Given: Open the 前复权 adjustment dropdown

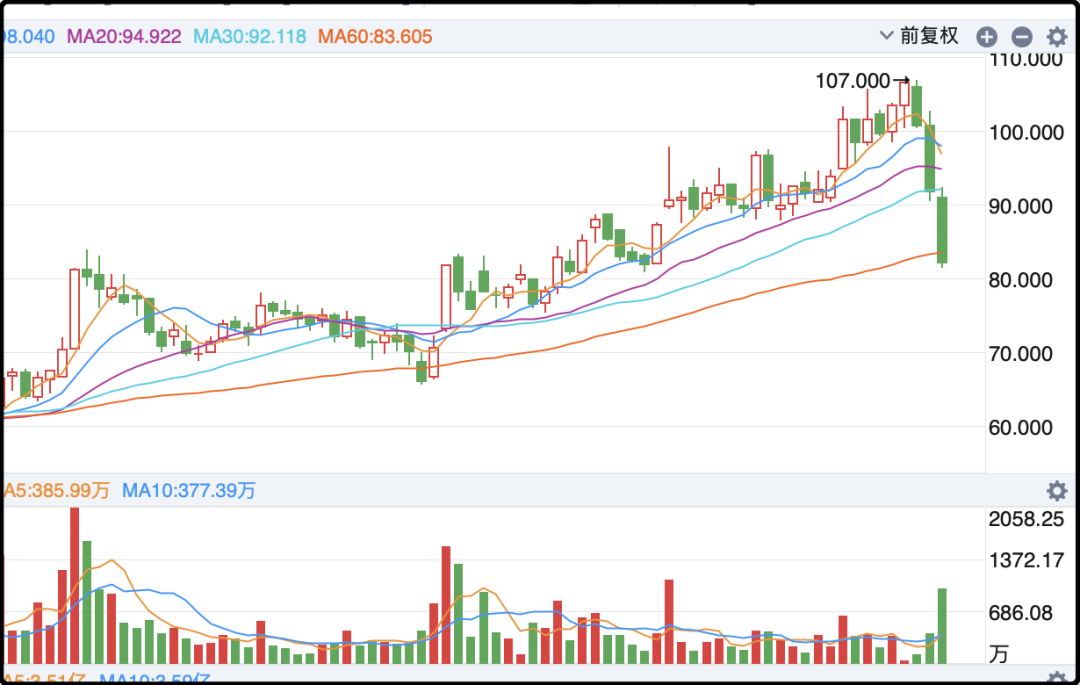Looking at the screenshot, I should tap(919, 36).
